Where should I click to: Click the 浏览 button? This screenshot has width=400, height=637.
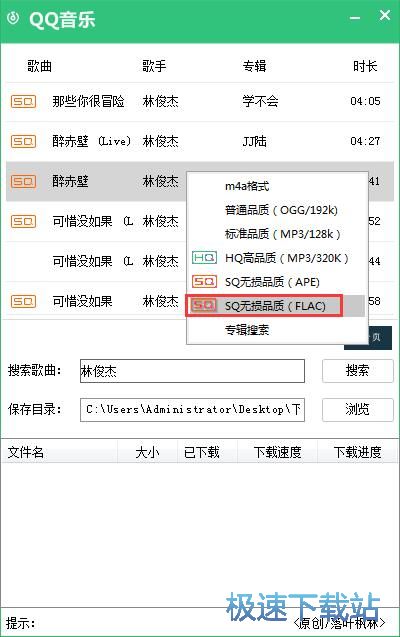tap(358, 410)
